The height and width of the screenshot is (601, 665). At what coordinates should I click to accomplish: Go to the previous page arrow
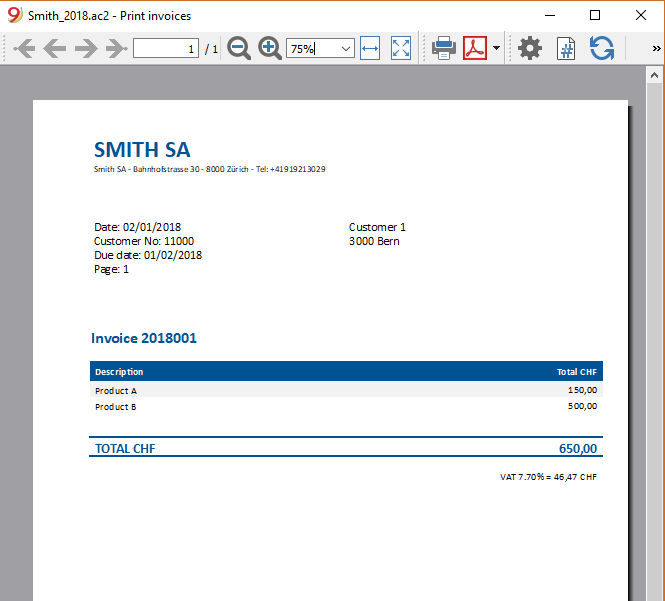(x=55, y=48)
